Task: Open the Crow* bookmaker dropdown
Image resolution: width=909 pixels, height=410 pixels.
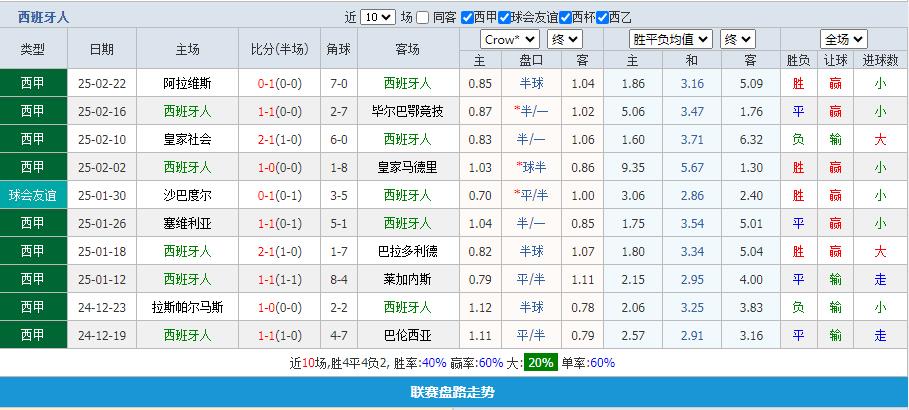Action: [x=510, y=39]
